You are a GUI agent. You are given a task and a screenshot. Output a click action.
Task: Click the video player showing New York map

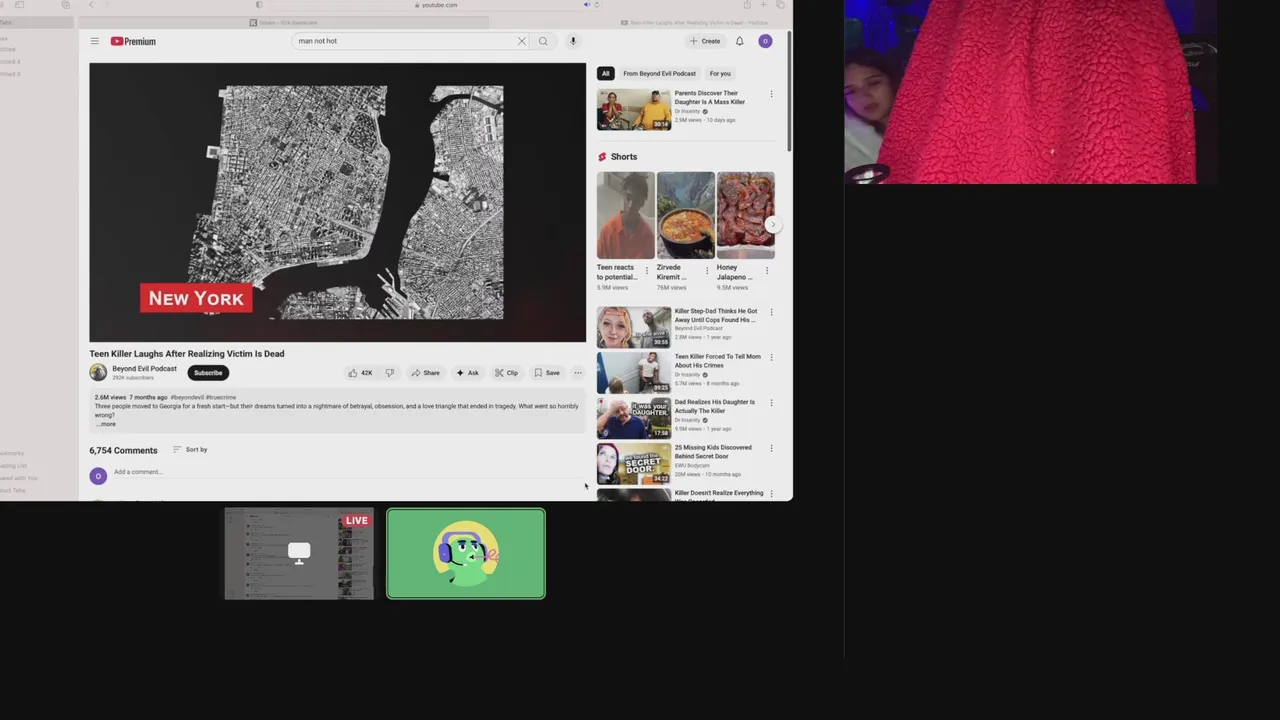click(337, 202)
